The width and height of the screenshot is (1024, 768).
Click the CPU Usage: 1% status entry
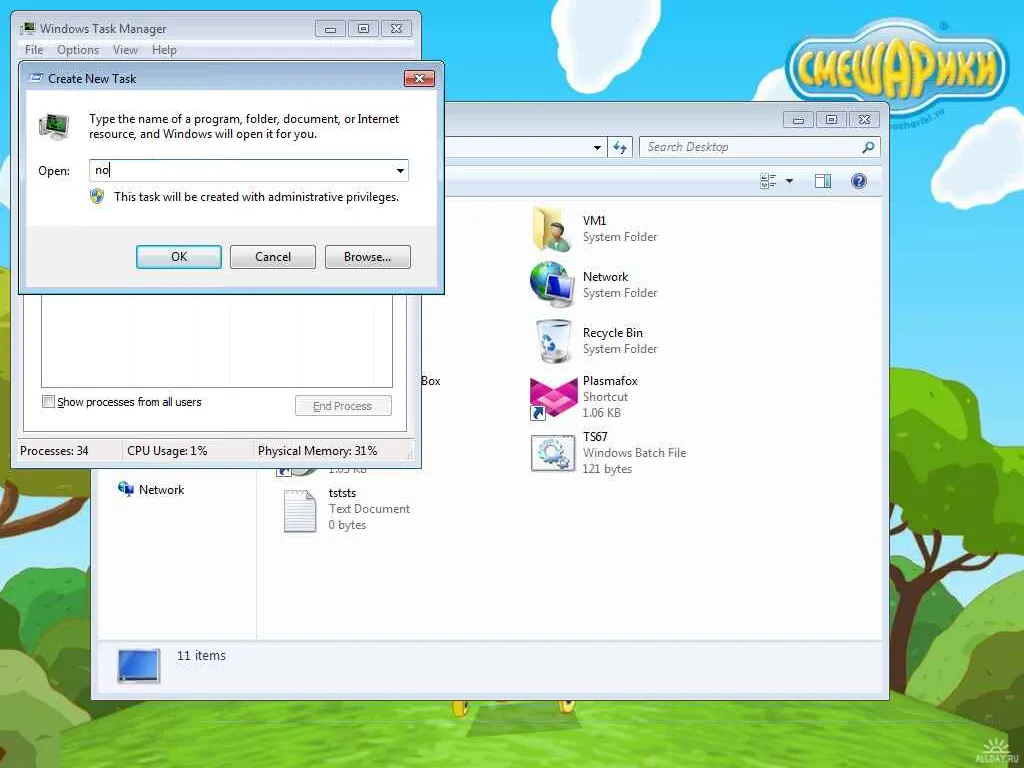pyautogui.click(x=167, y=451)
